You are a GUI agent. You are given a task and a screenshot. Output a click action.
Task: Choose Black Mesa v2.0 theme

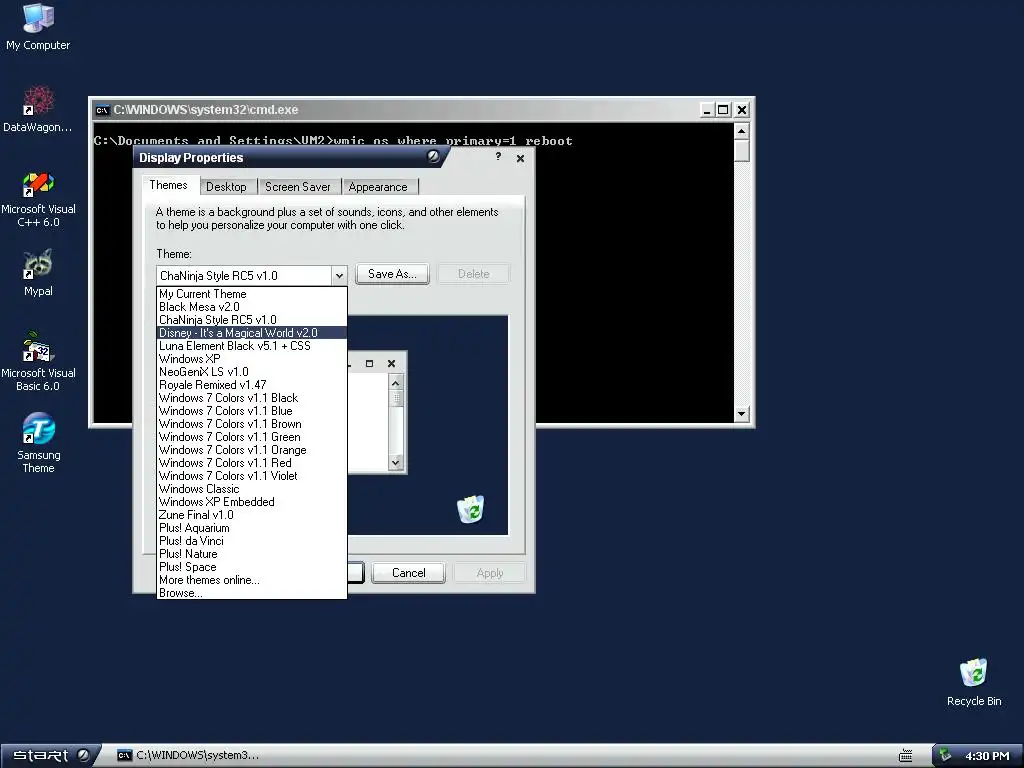(x=251, y=307)
